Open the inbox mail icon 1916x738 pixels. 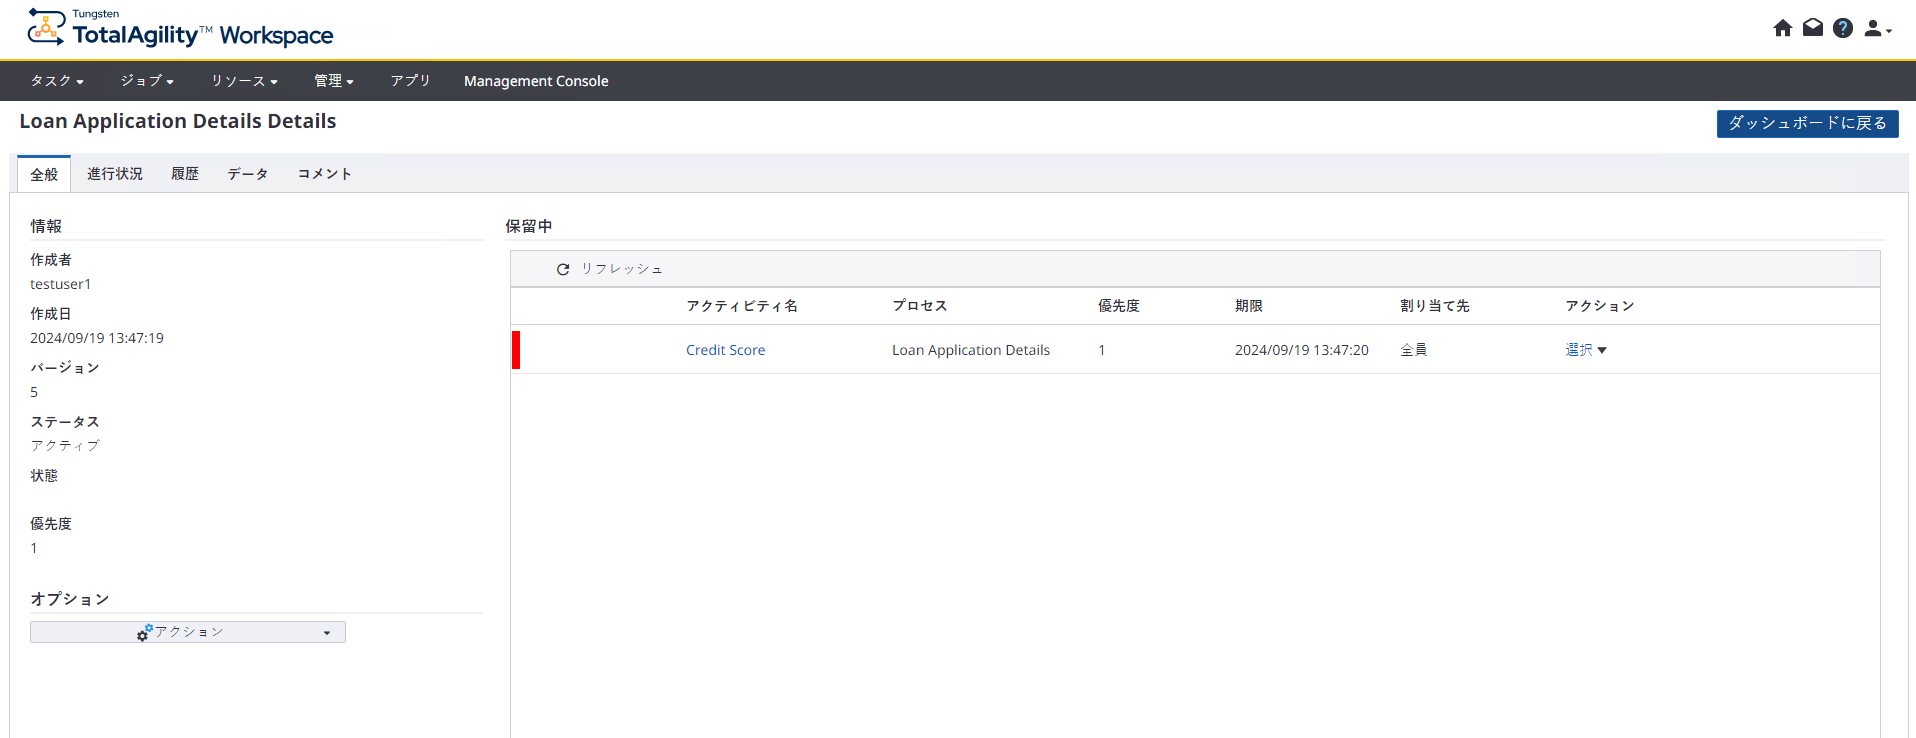click(x=1812, y=28)
